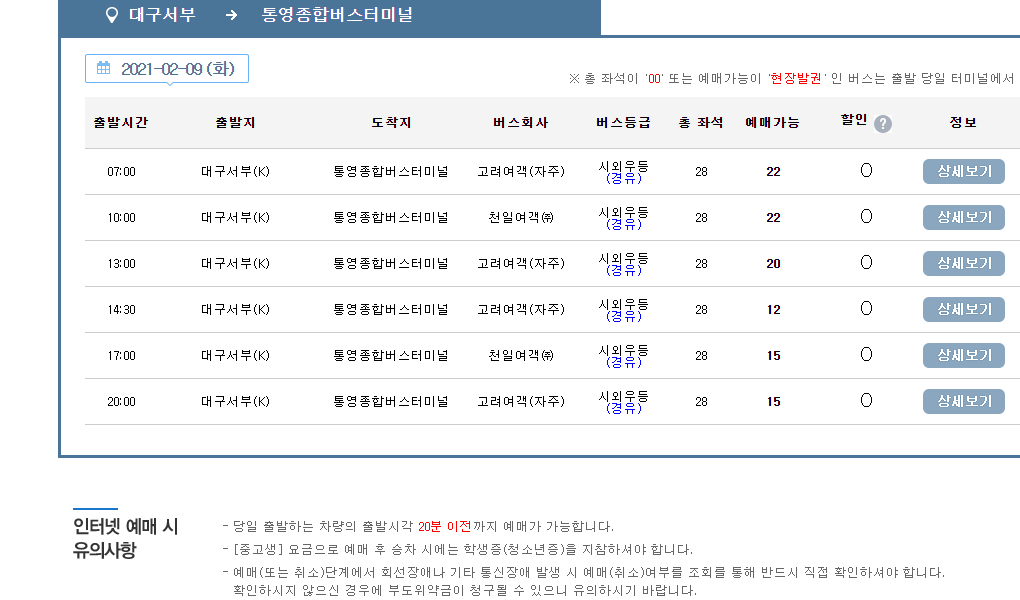Click the 14:30 departure time cell
The height and width of the screenshot is (600, 1020).
(122, 310)
